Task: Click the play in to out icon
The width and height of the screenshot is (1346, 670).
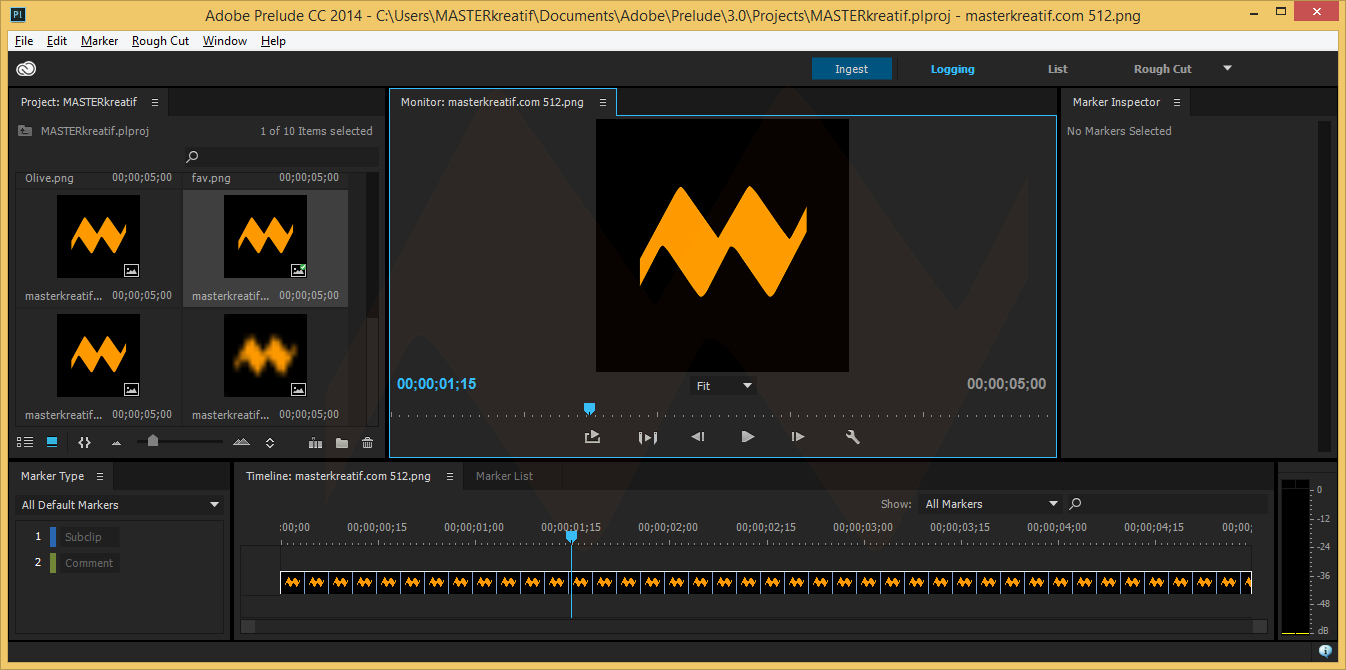Action: 647,437
